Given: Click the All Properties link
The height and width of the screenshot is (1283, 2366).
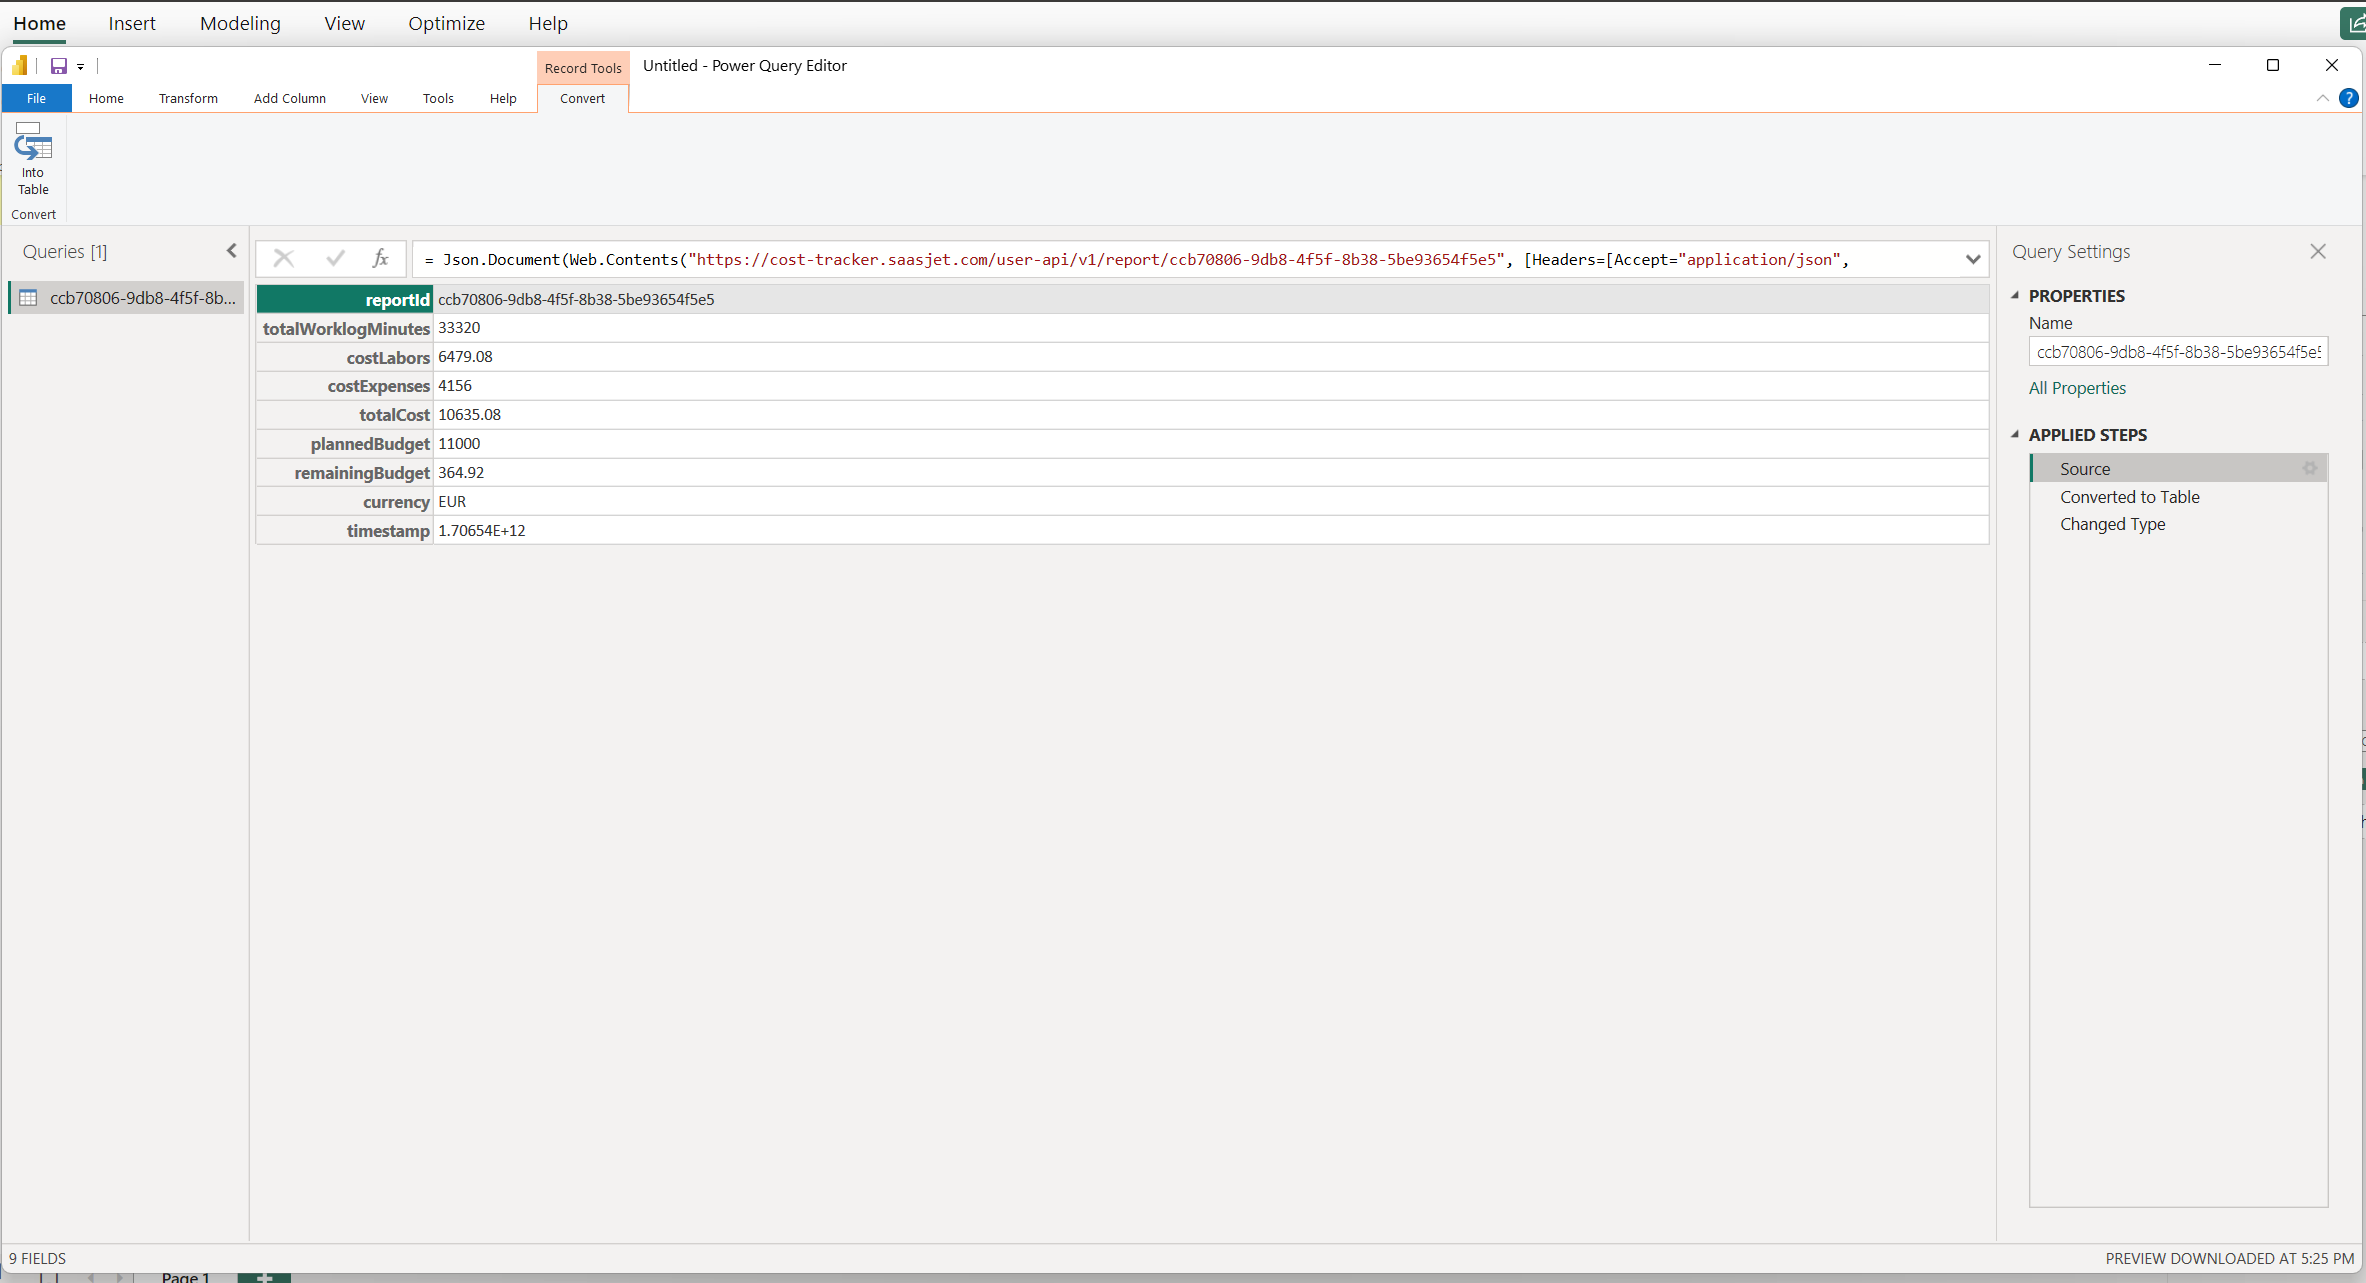Looking at the screenshot, I should (x=2077, y=388).
